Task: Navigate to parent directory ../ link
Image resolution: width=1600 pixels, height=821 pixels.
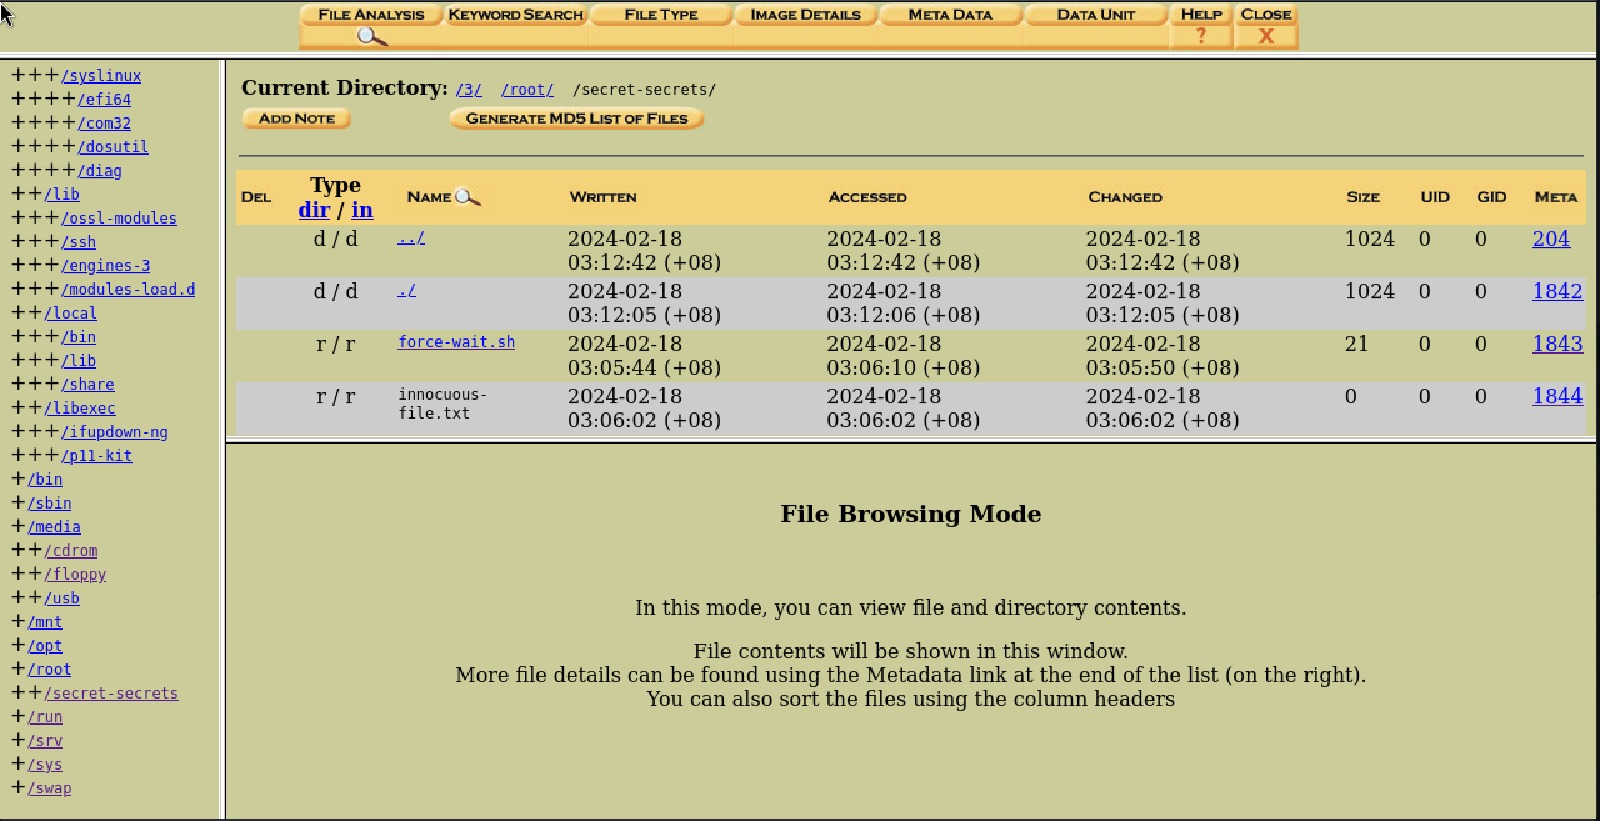Action: coord(411,238)
